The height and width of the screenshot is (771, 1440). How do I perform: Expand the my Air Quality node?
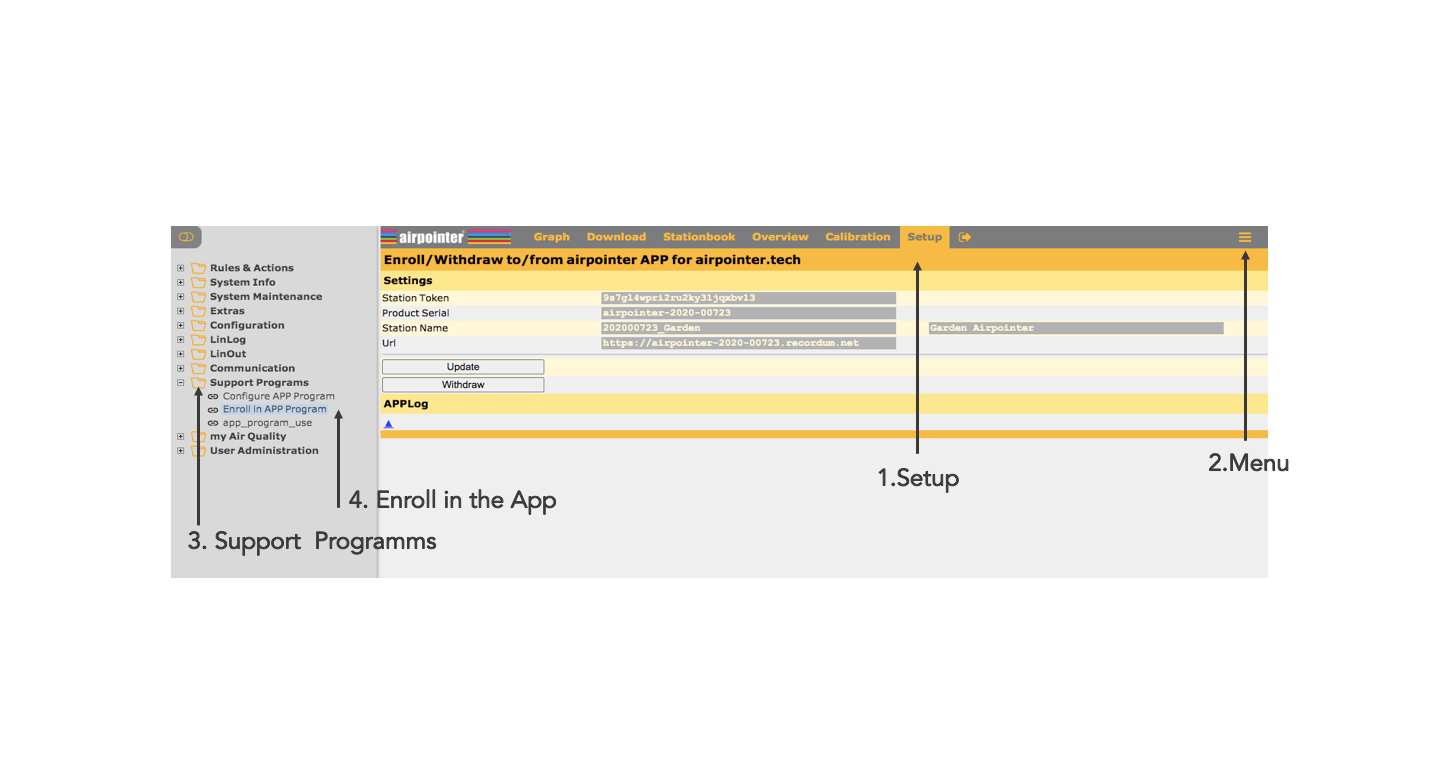pyautogui.click(x=181, y=436)
